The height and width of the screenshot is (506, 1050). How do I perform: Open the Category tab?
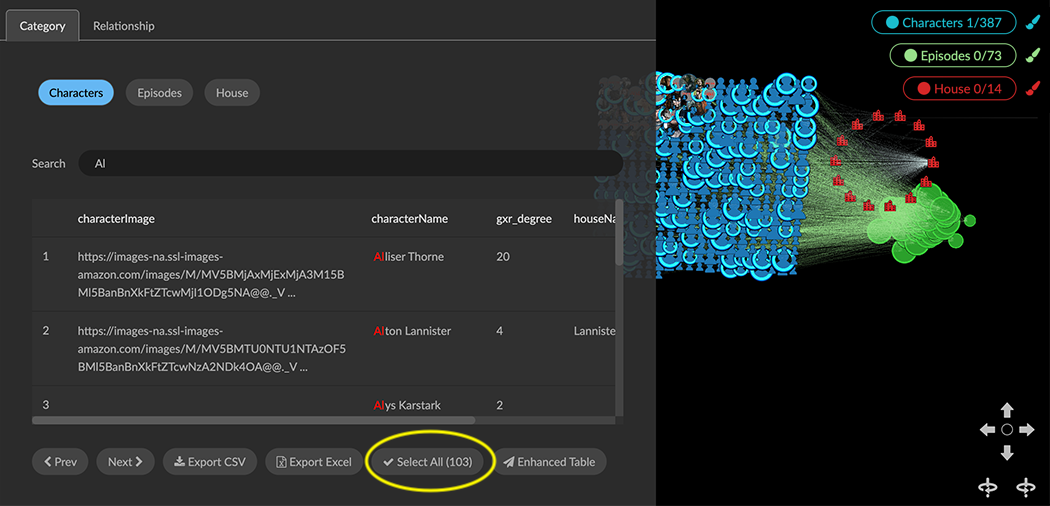pyautogui.click(x=43, y=26)
